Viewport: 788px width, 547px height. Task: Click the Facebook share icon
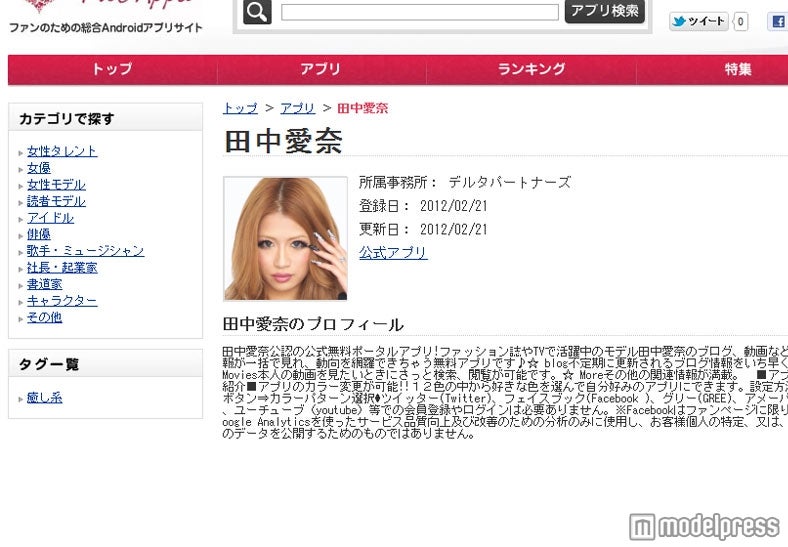click(x=777, y=21)
